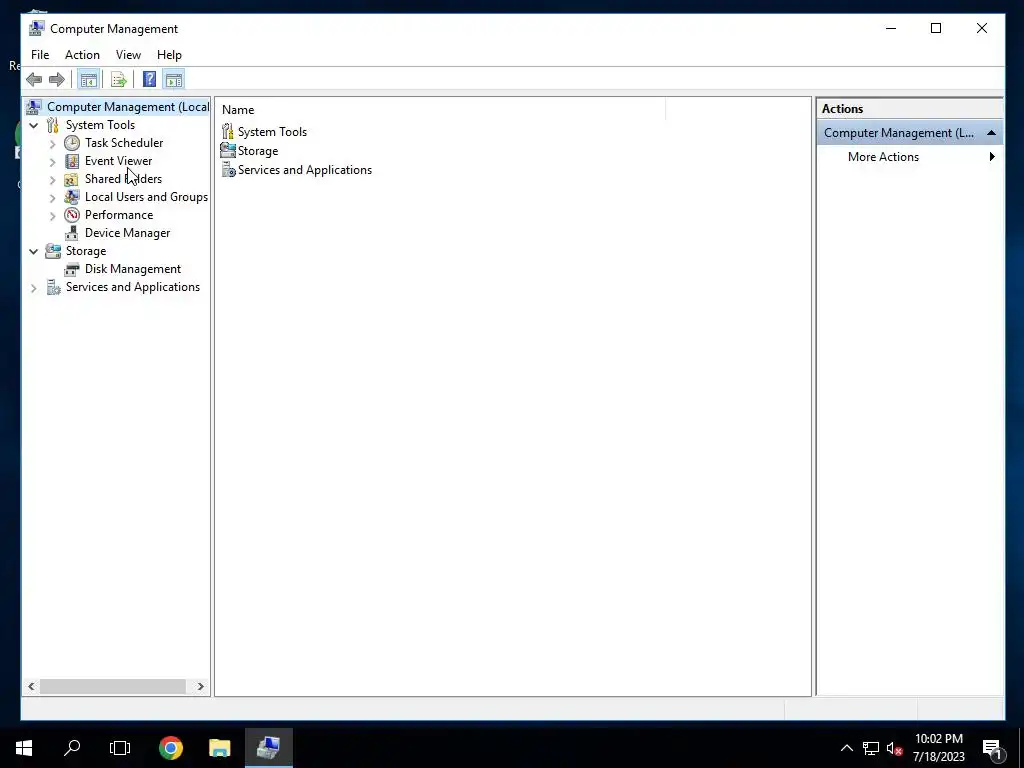This screenshot has width=1024, height=768.
Task: Select the Event Viewer icon in tree
Action: click(x=72, y=161)
